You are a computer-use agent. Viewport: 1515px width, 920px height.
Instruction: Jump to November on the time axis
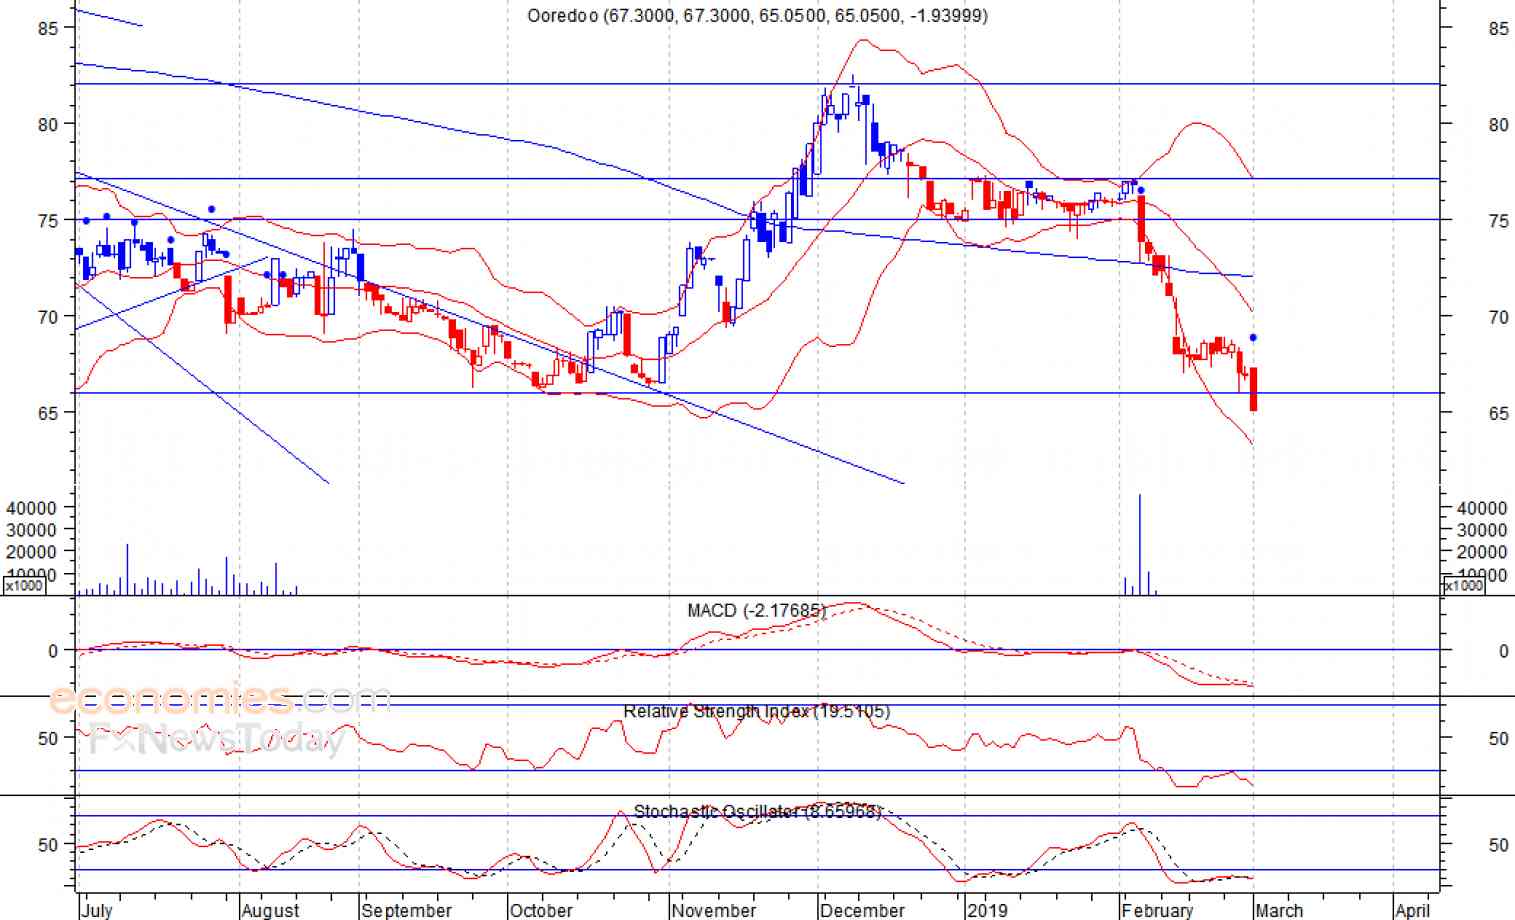click(714, 910)
